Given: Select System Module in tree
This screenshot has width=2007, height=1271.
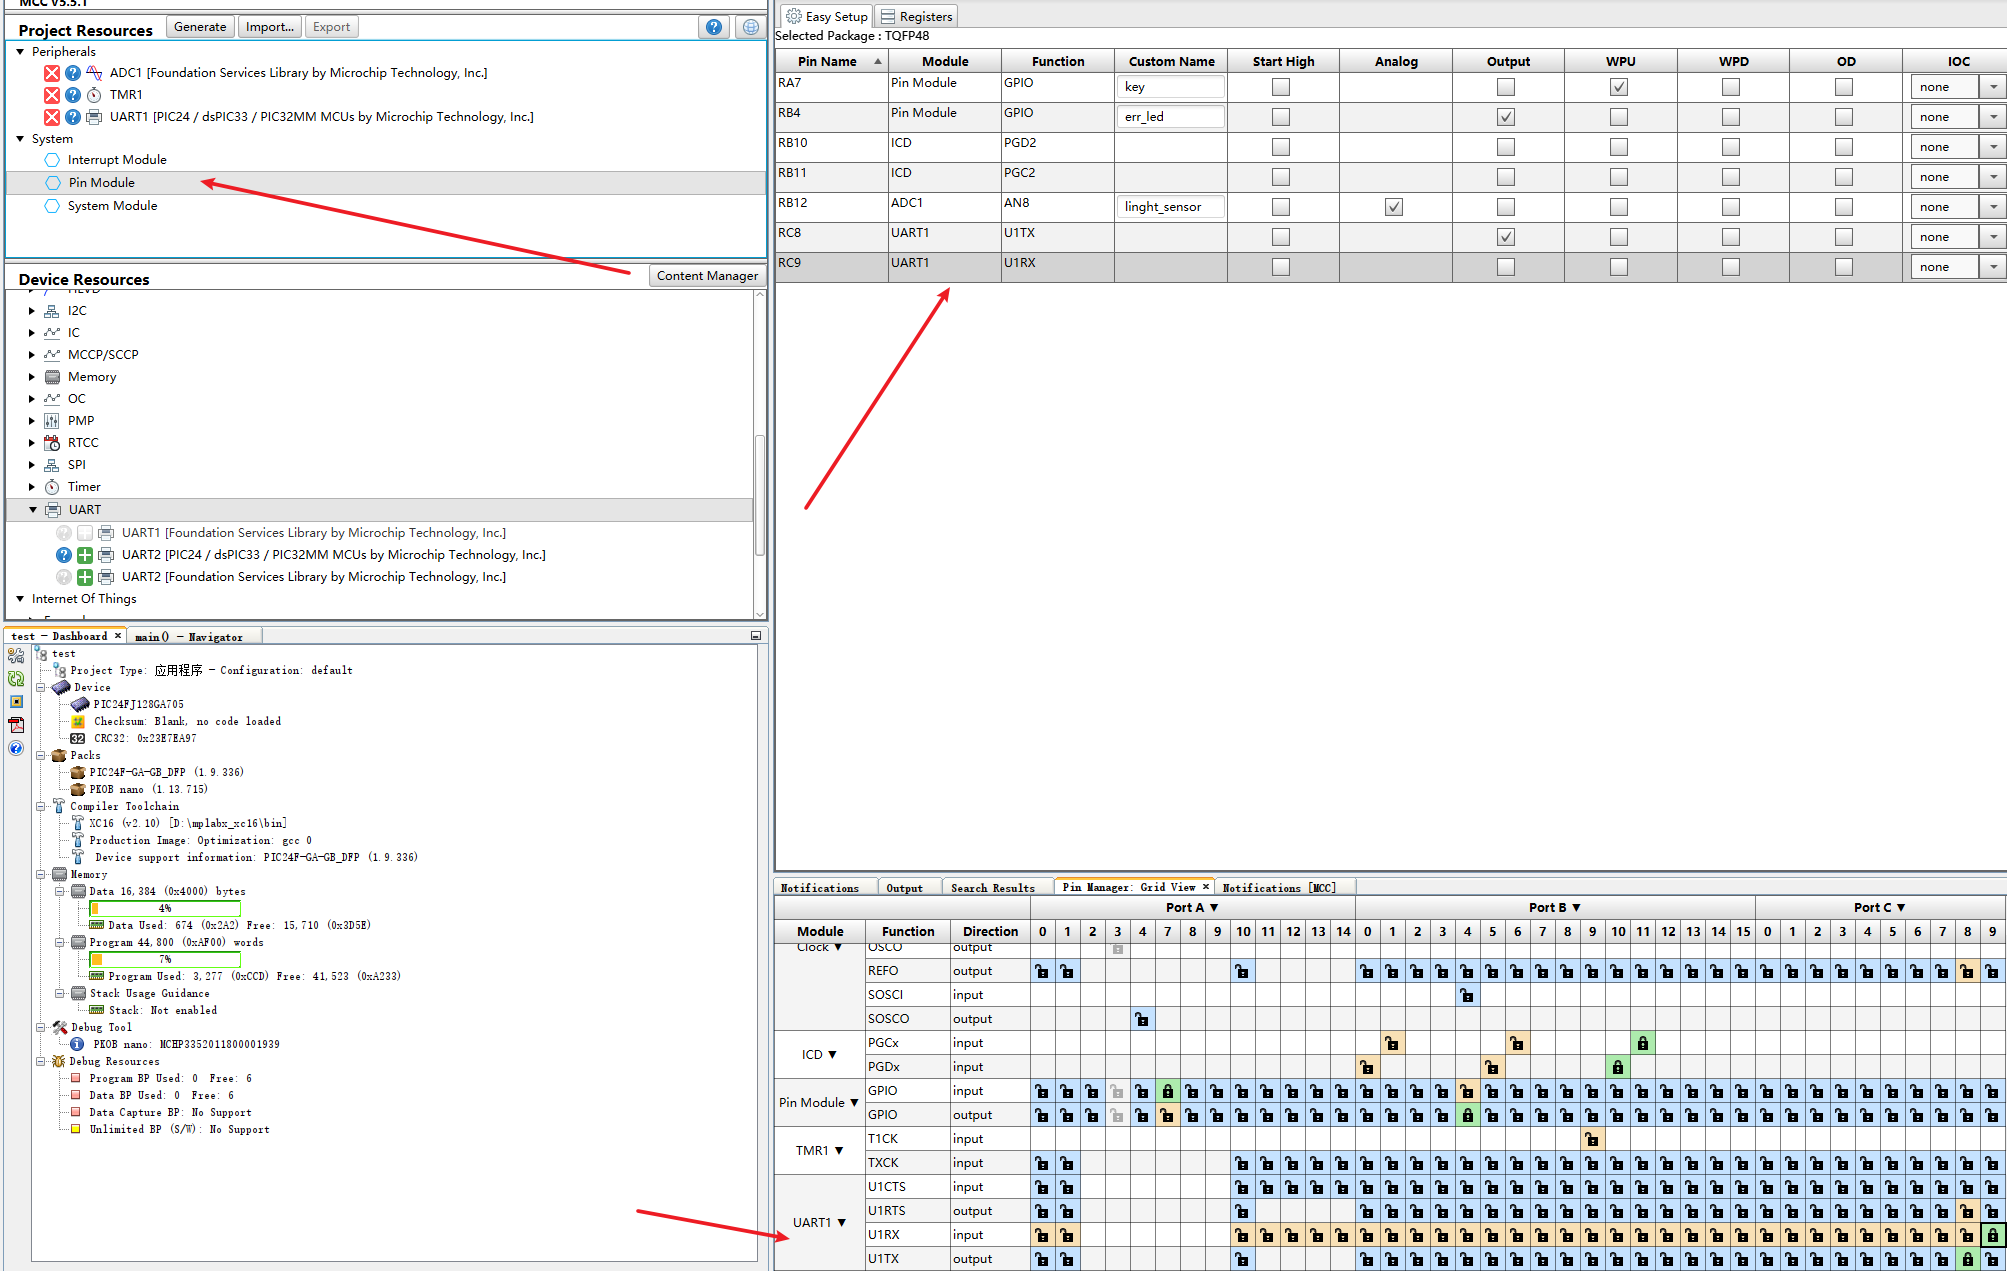Looking at the screenshot, I should pyautogui.click(x=112, y=206).
